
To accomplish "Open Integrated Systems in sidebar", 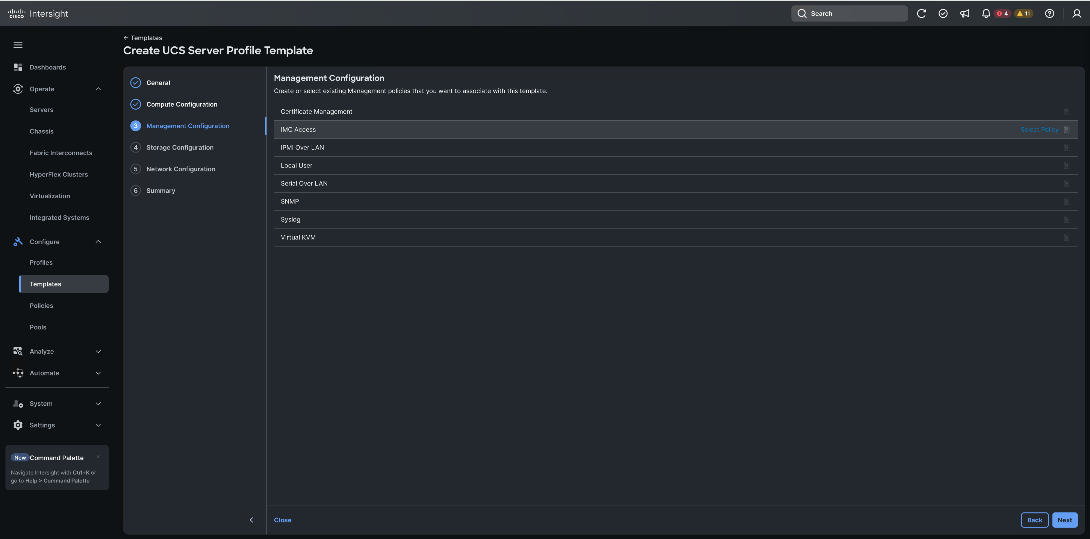I will tap(60, 218).
